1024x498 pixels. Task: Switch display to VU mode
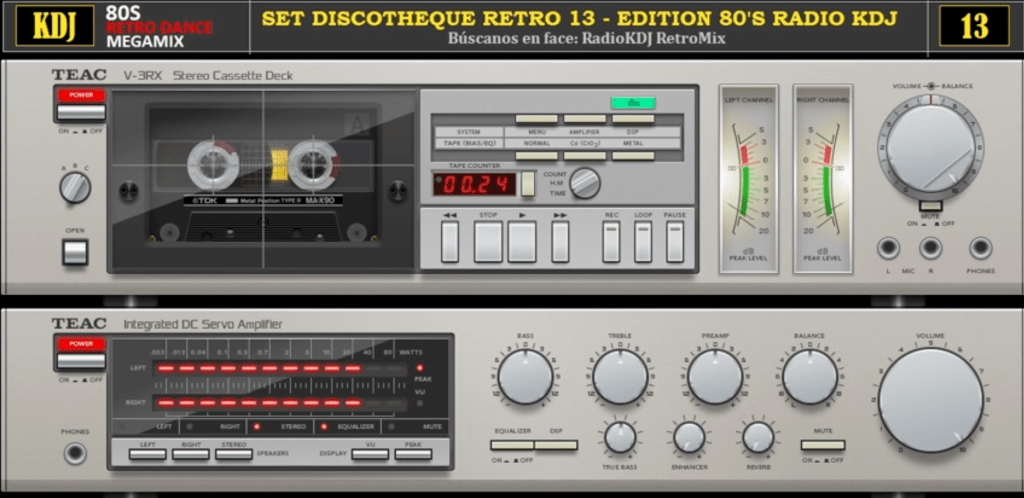tap(370, 454)
